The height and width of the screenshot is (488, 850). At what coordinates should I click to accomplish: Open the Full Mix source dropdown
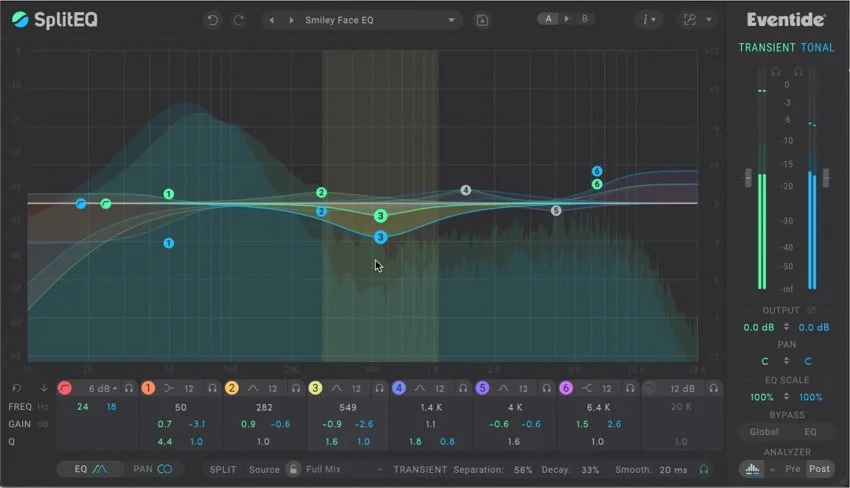tap(343, 470)
